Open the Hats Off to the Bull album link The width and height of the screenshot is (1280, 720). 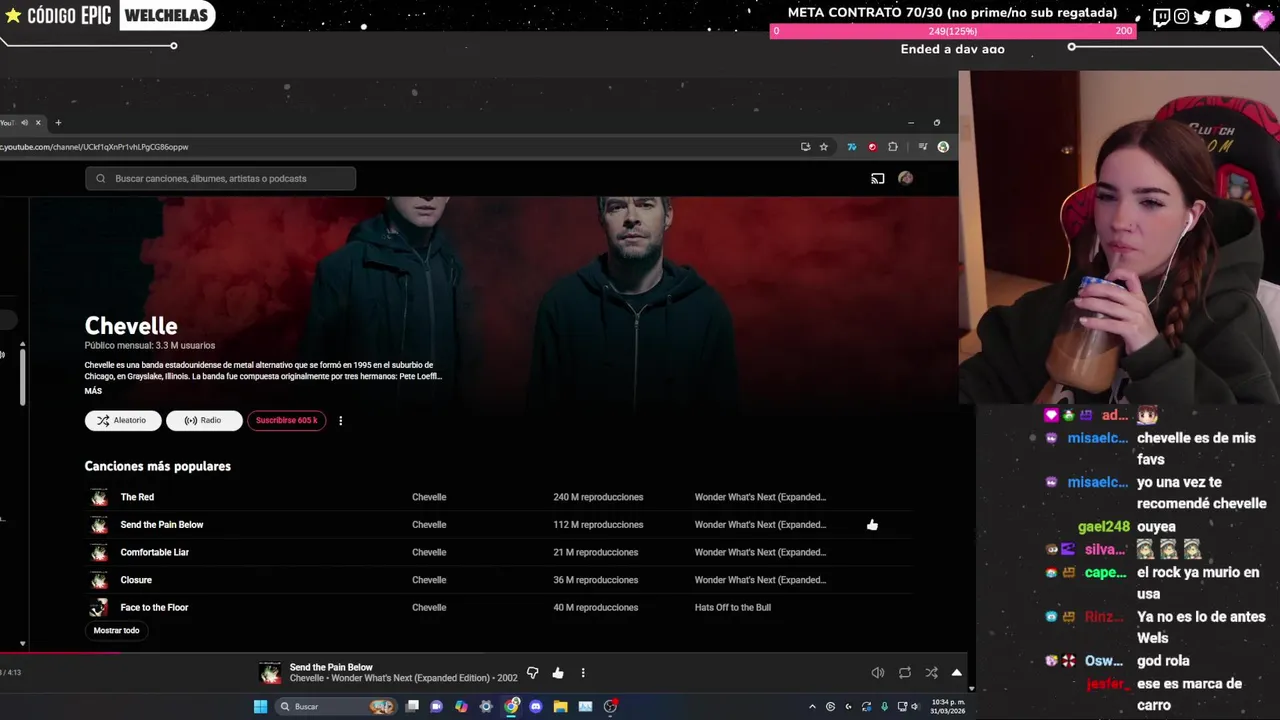733,608
